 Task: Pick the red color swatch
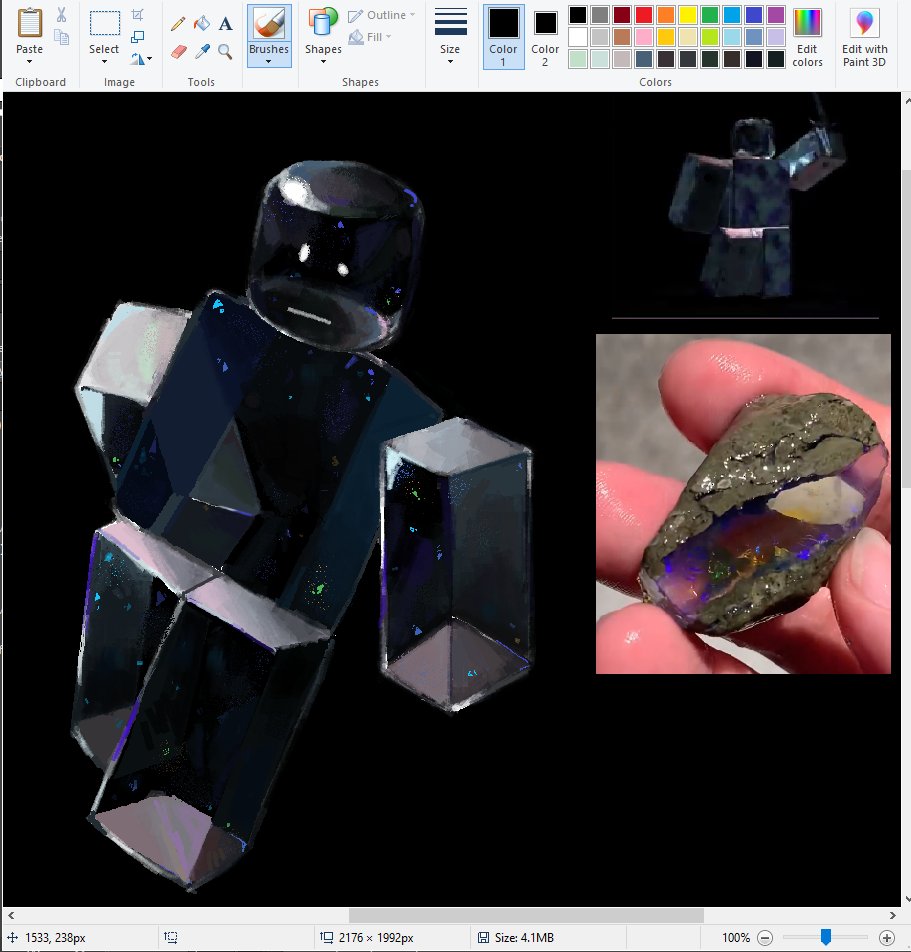coord(643,15)
